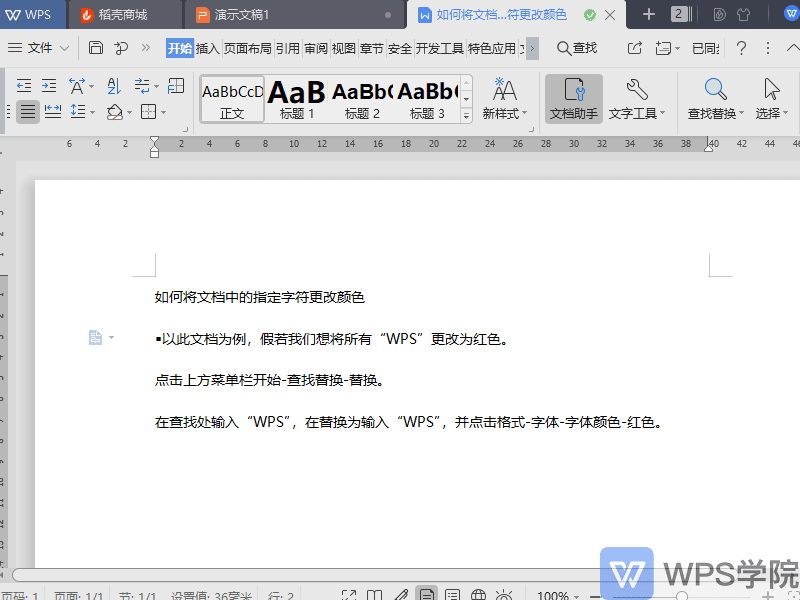Open the borders dropdown arrow

[163, 112]
